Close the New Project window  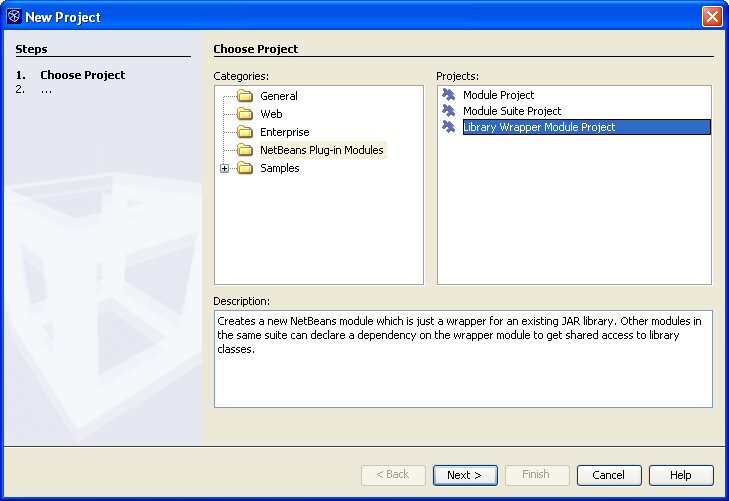coord(712,17)
